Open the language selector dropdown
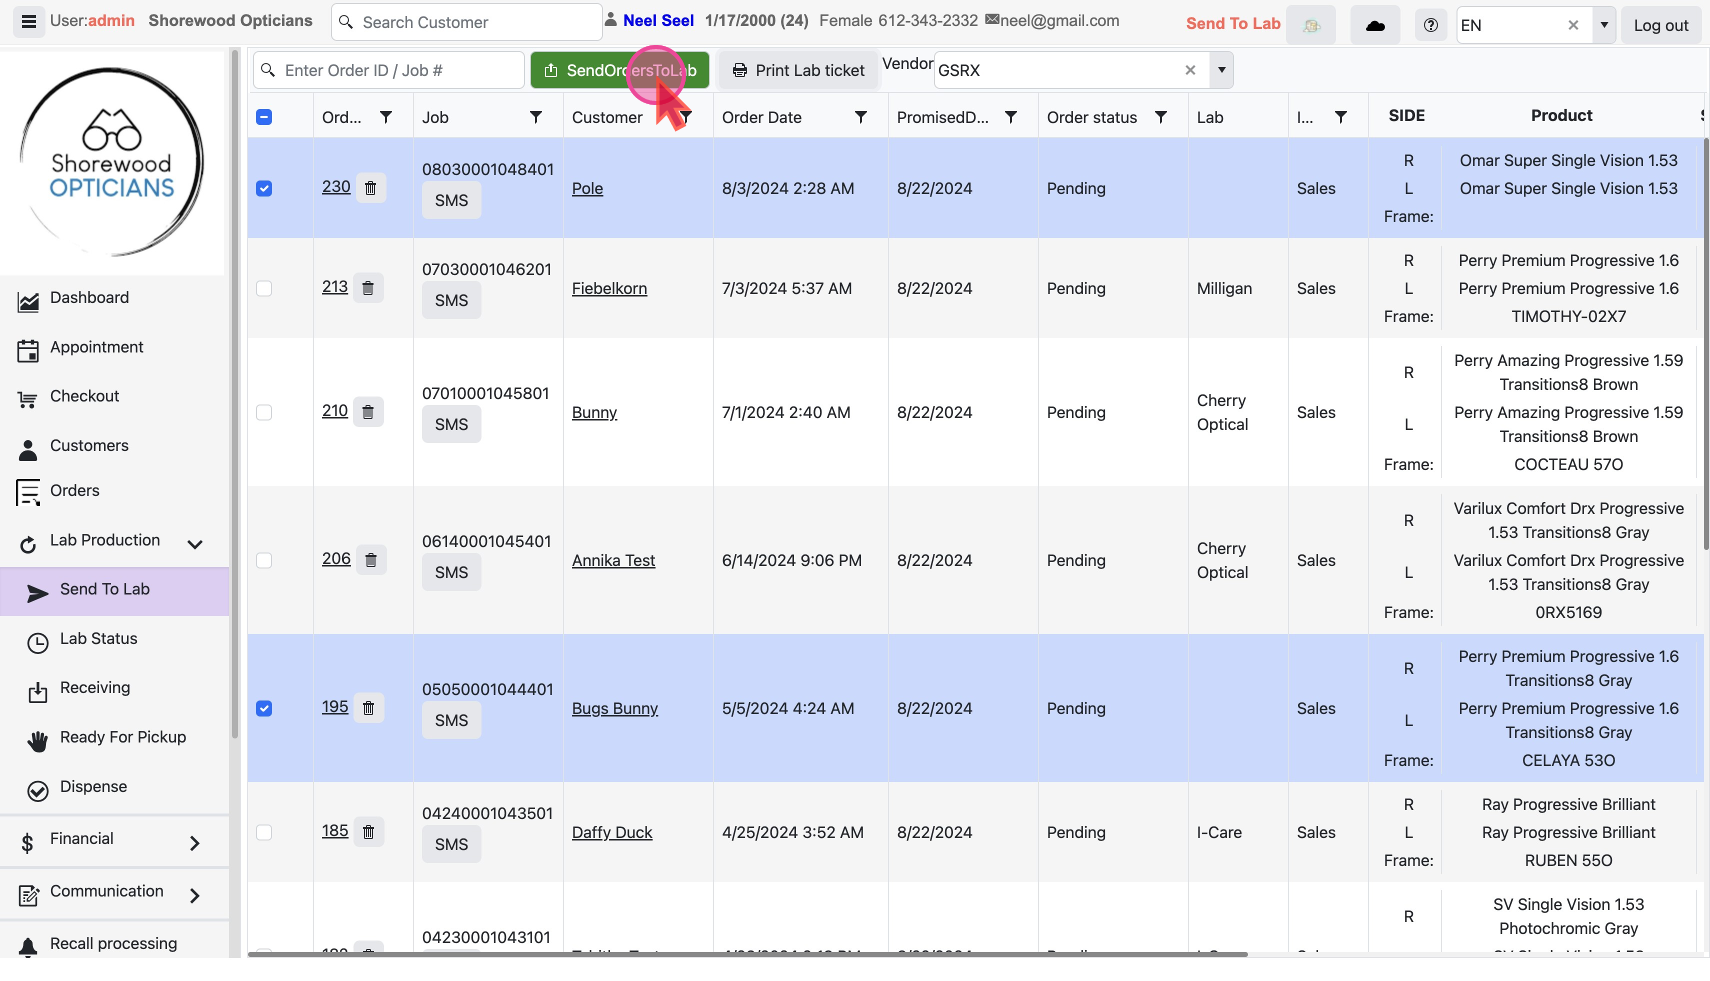Screen dimensions: 1710x981 point(1604,25)
